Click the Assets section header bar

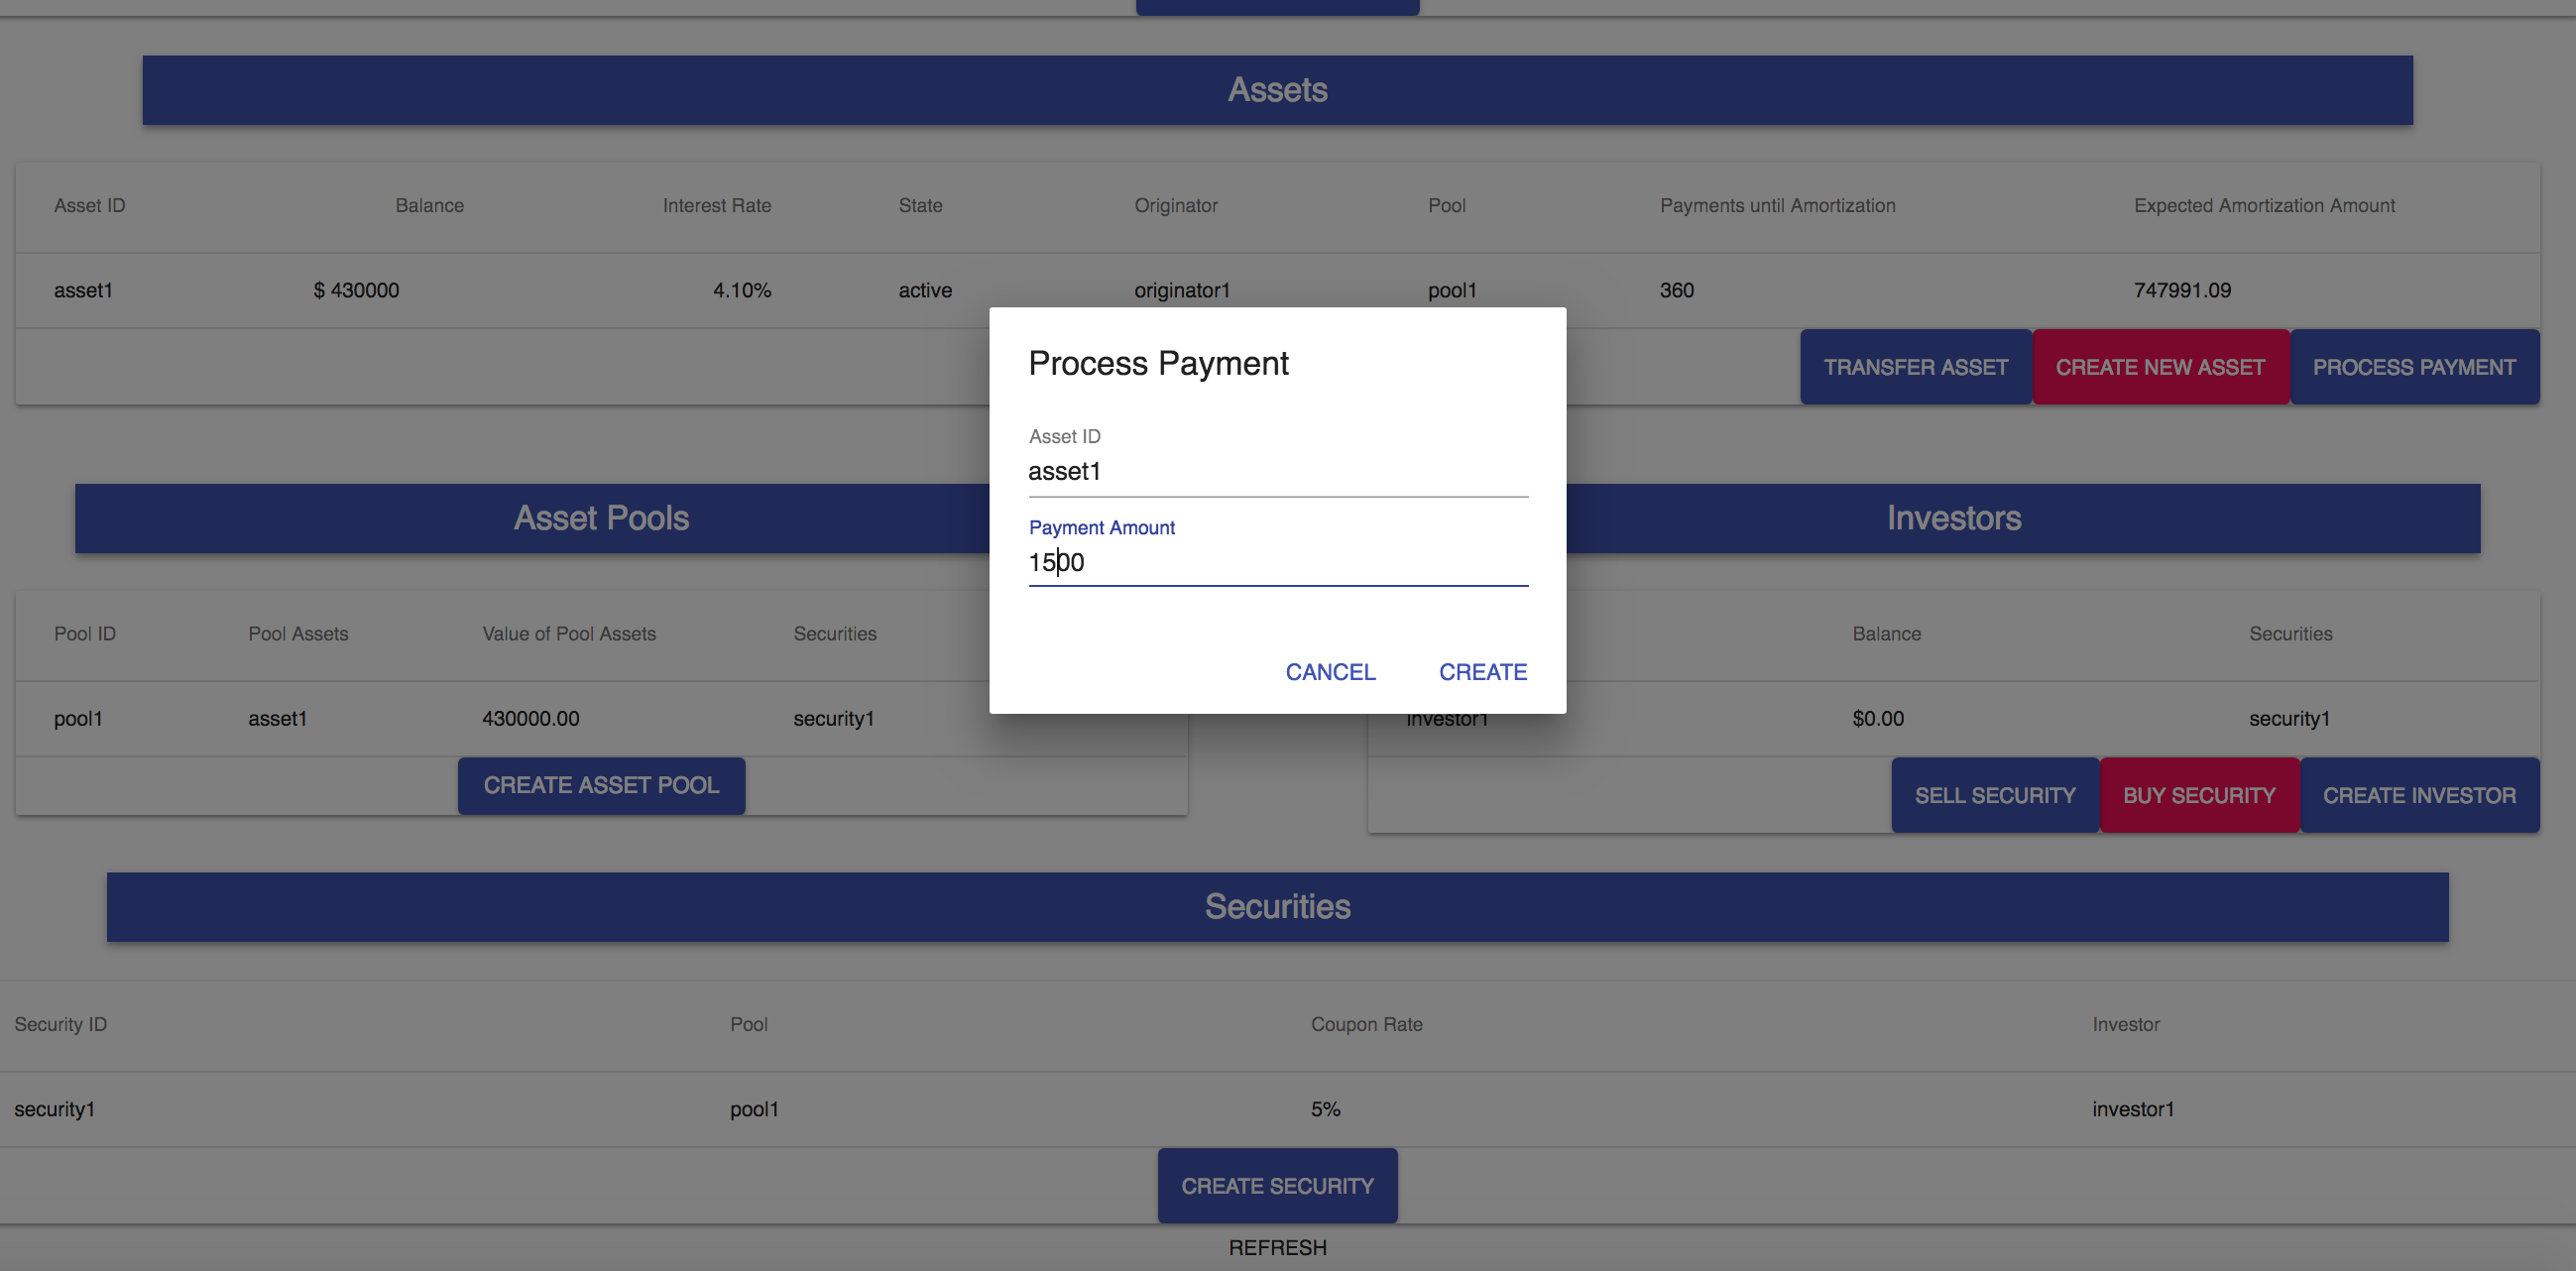[1277, 90]
